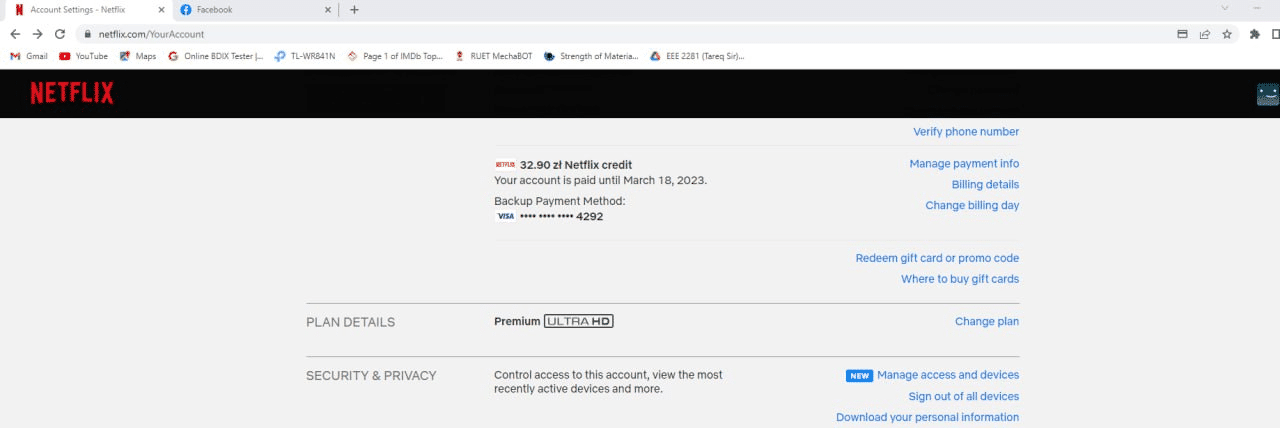Reload the Netflix account page
Viewport: 1280px width, 428px height.
(x=60, y=34)
